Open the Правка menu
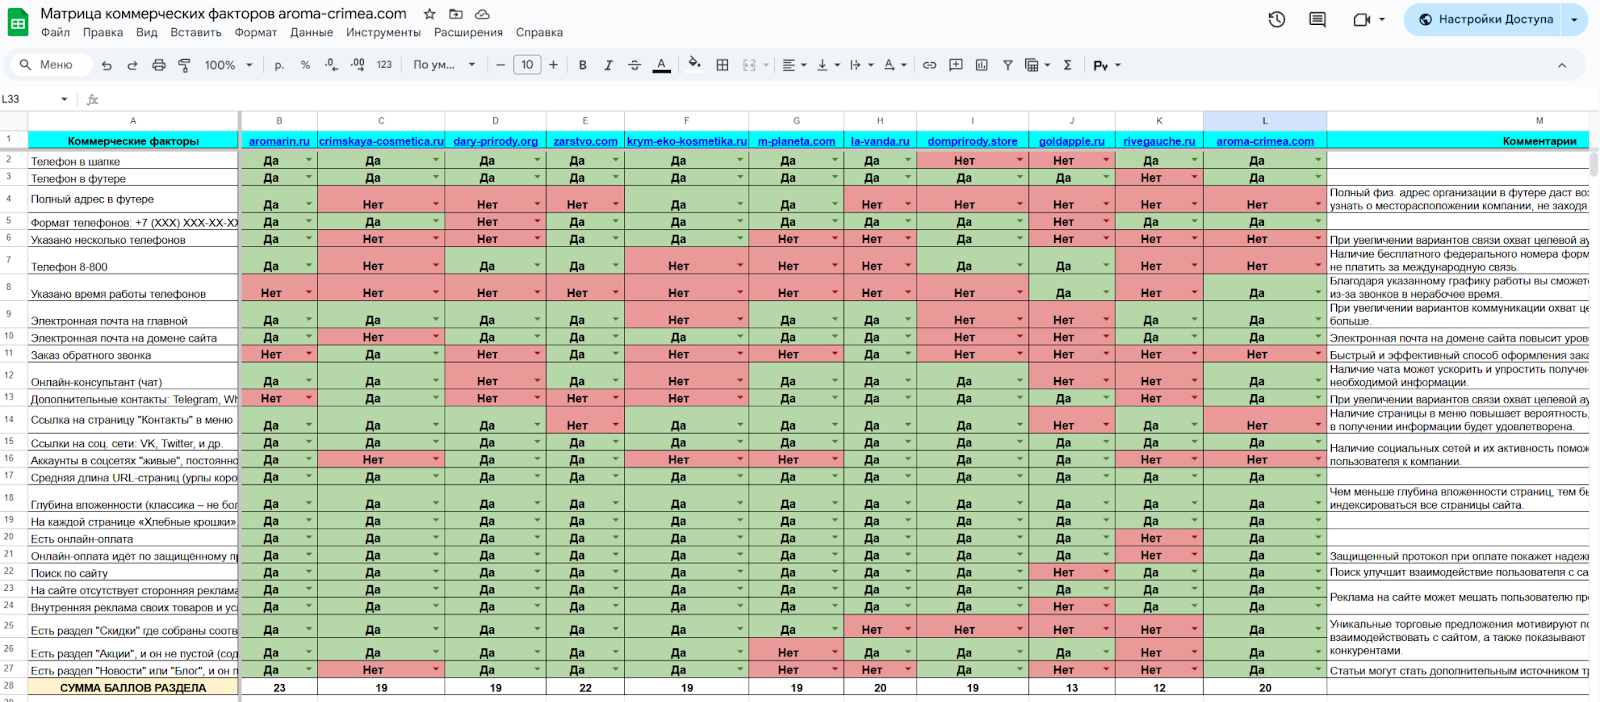 [x=103, y=32]
